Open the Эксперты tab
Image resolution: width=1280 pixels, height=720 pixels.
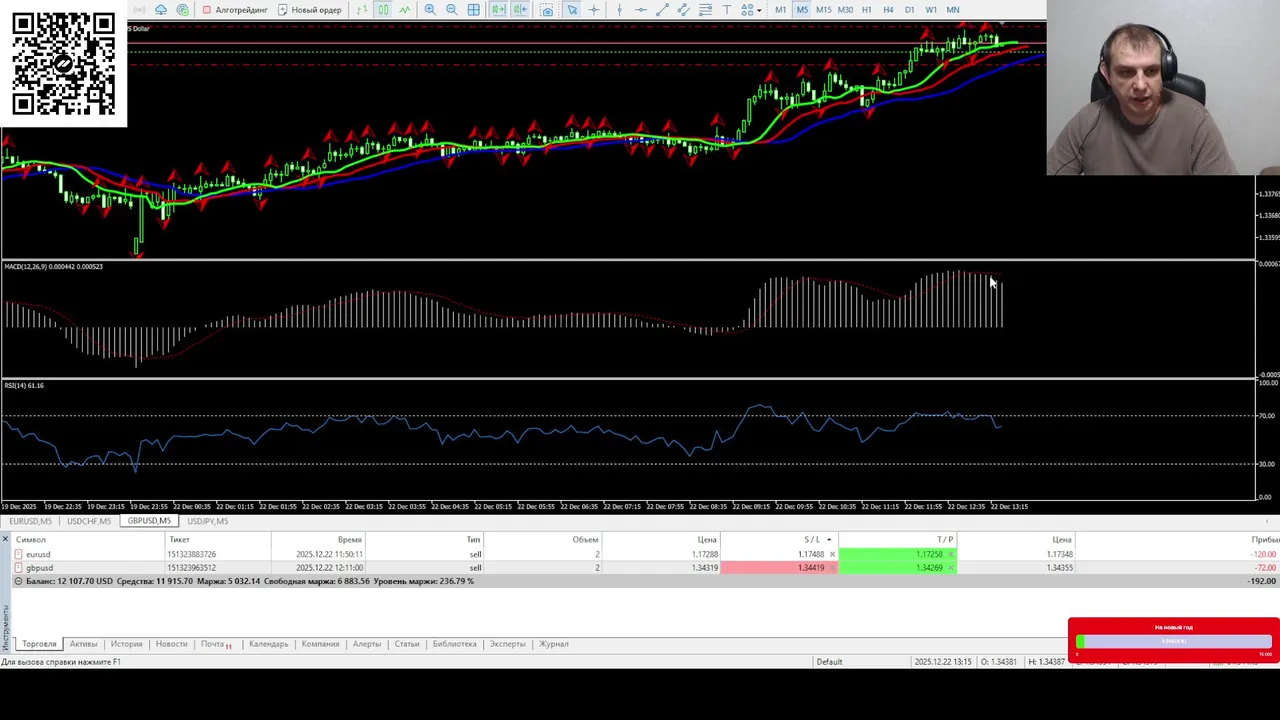click(507, 644)
